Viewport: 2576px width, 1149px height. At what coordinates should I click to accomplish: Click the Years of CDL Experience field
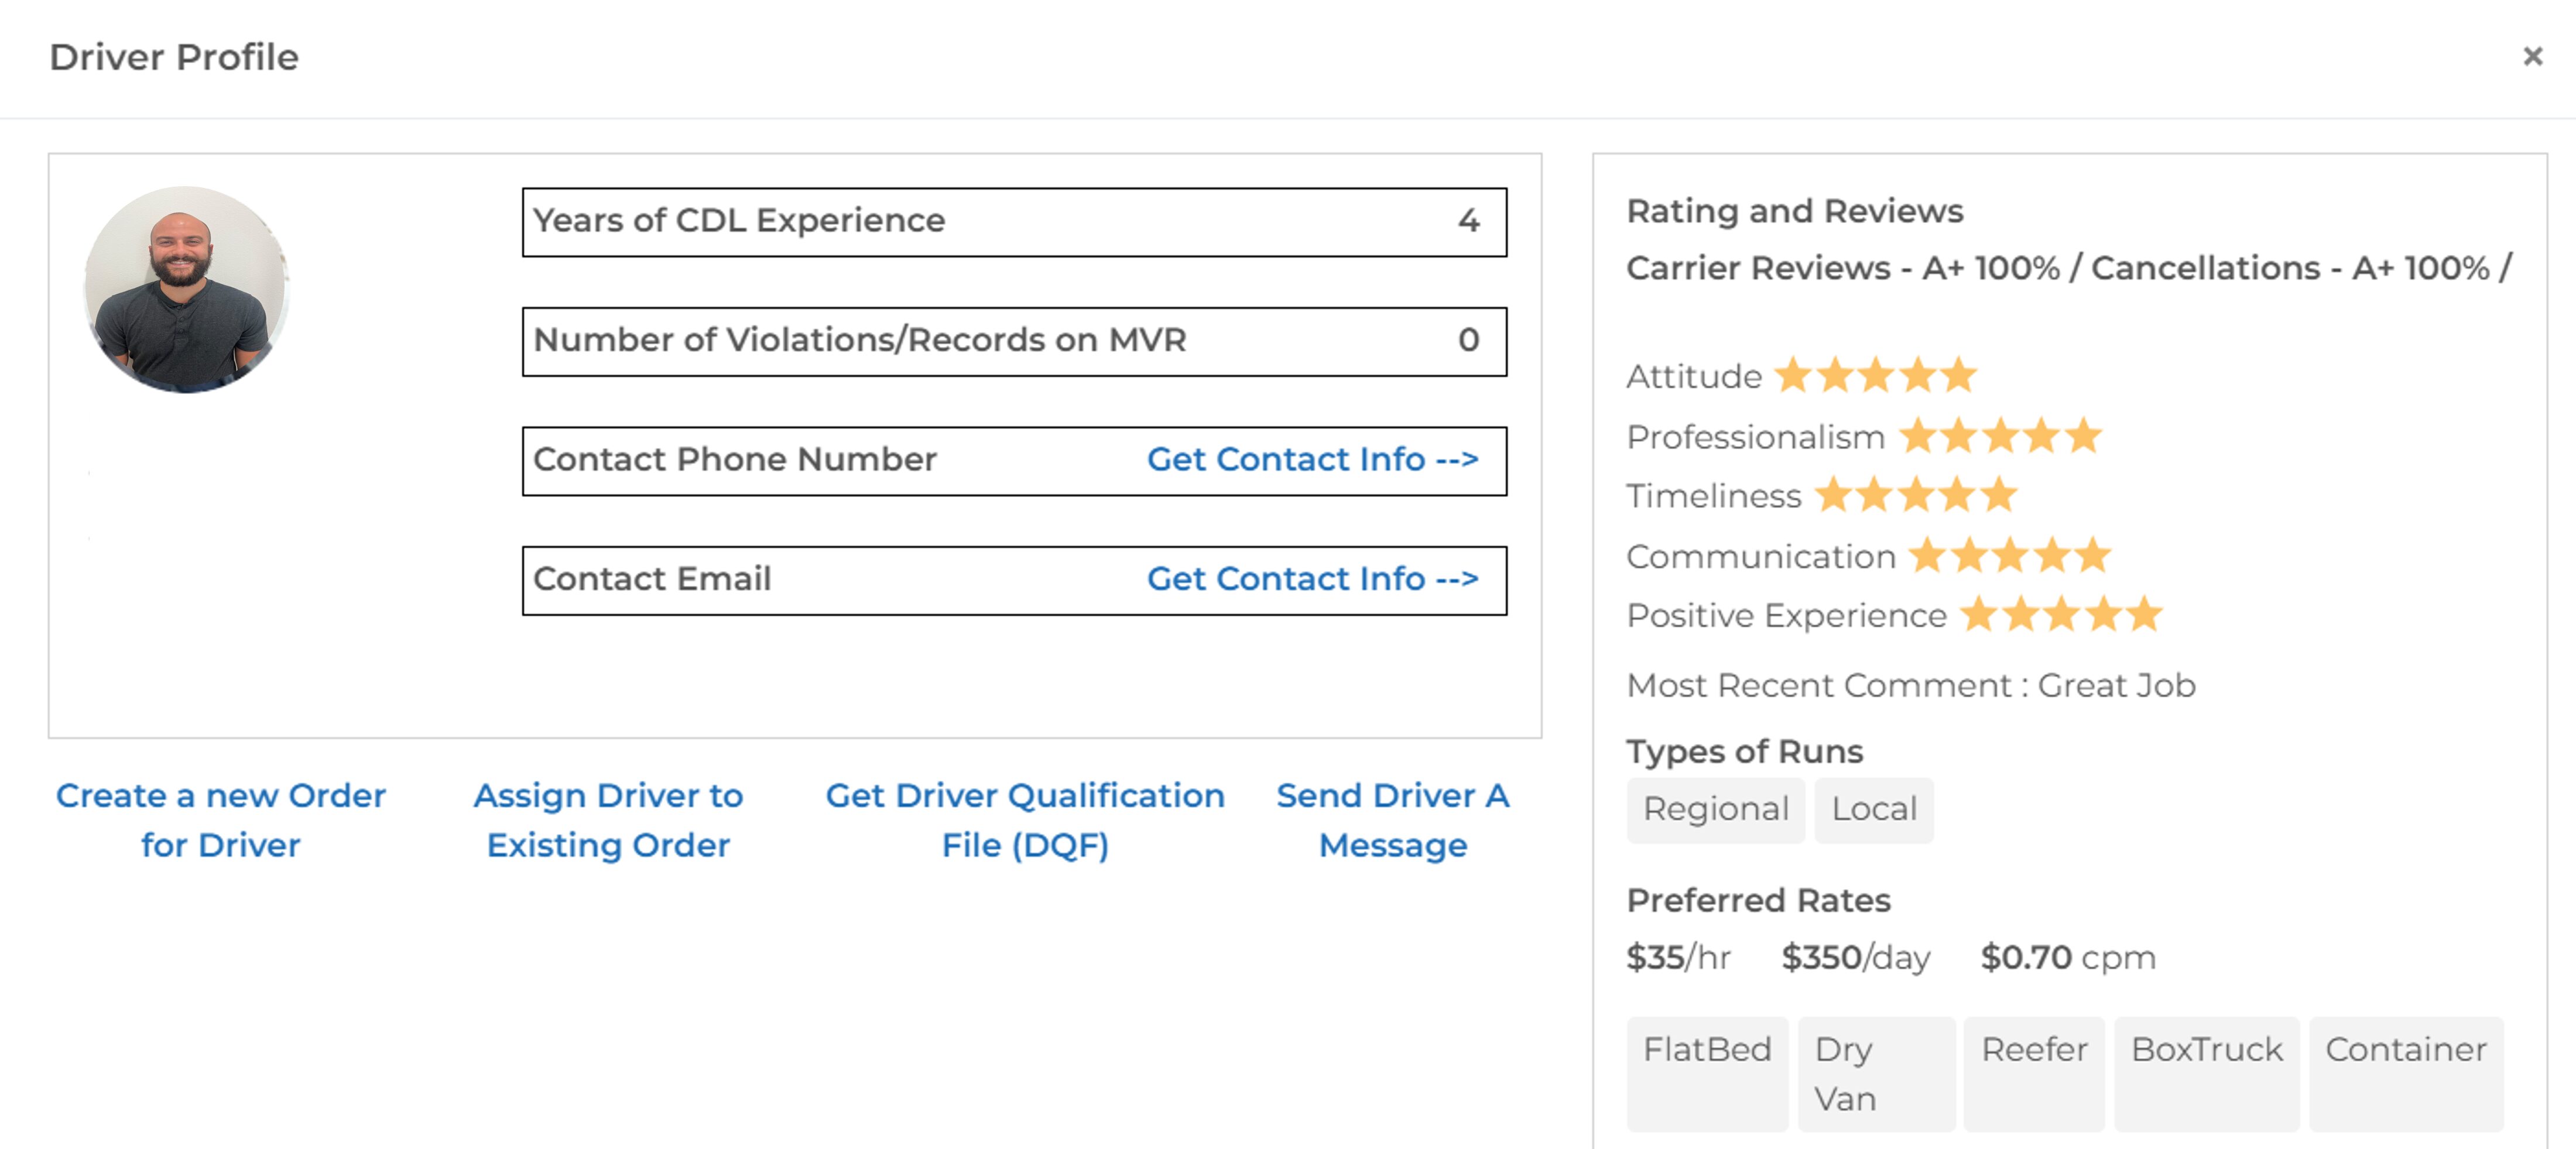[1014, 222]
